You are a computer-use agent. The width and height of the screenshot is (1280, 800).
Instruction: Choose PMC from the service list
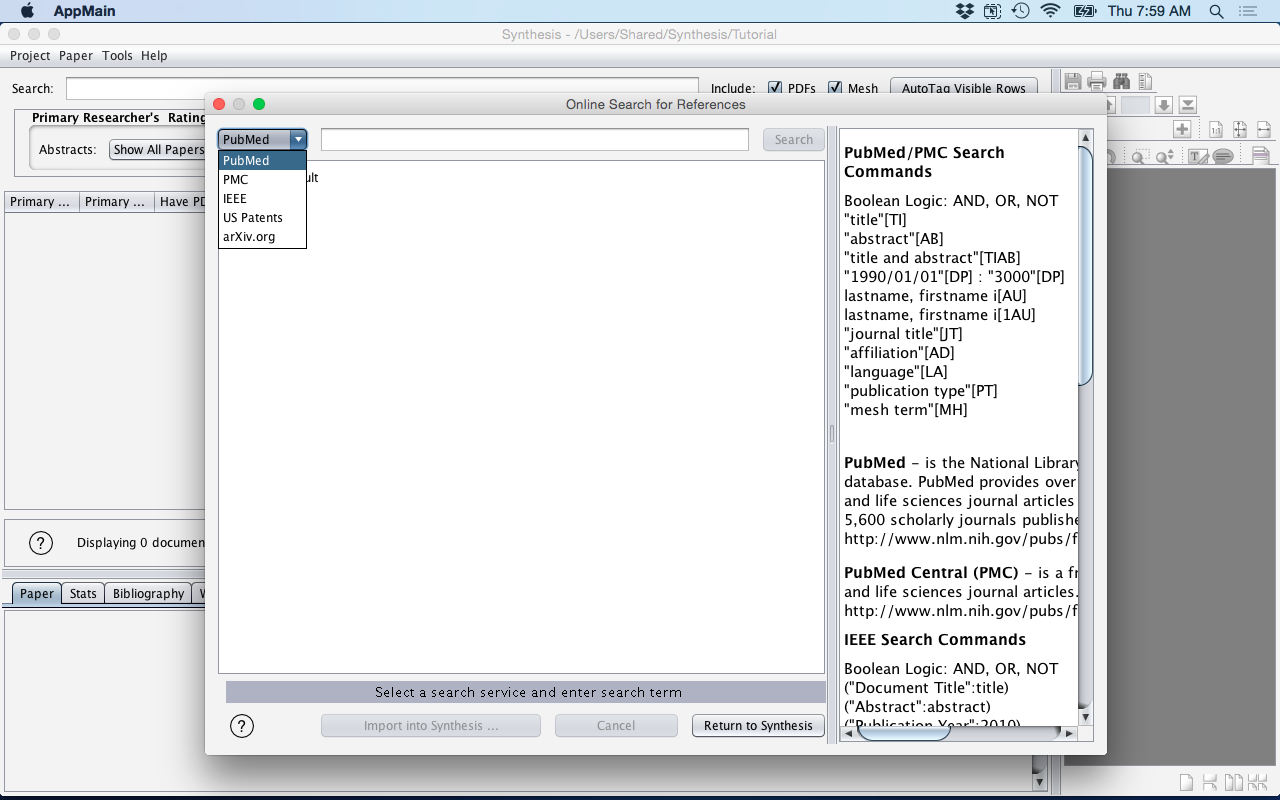(262, 179)
